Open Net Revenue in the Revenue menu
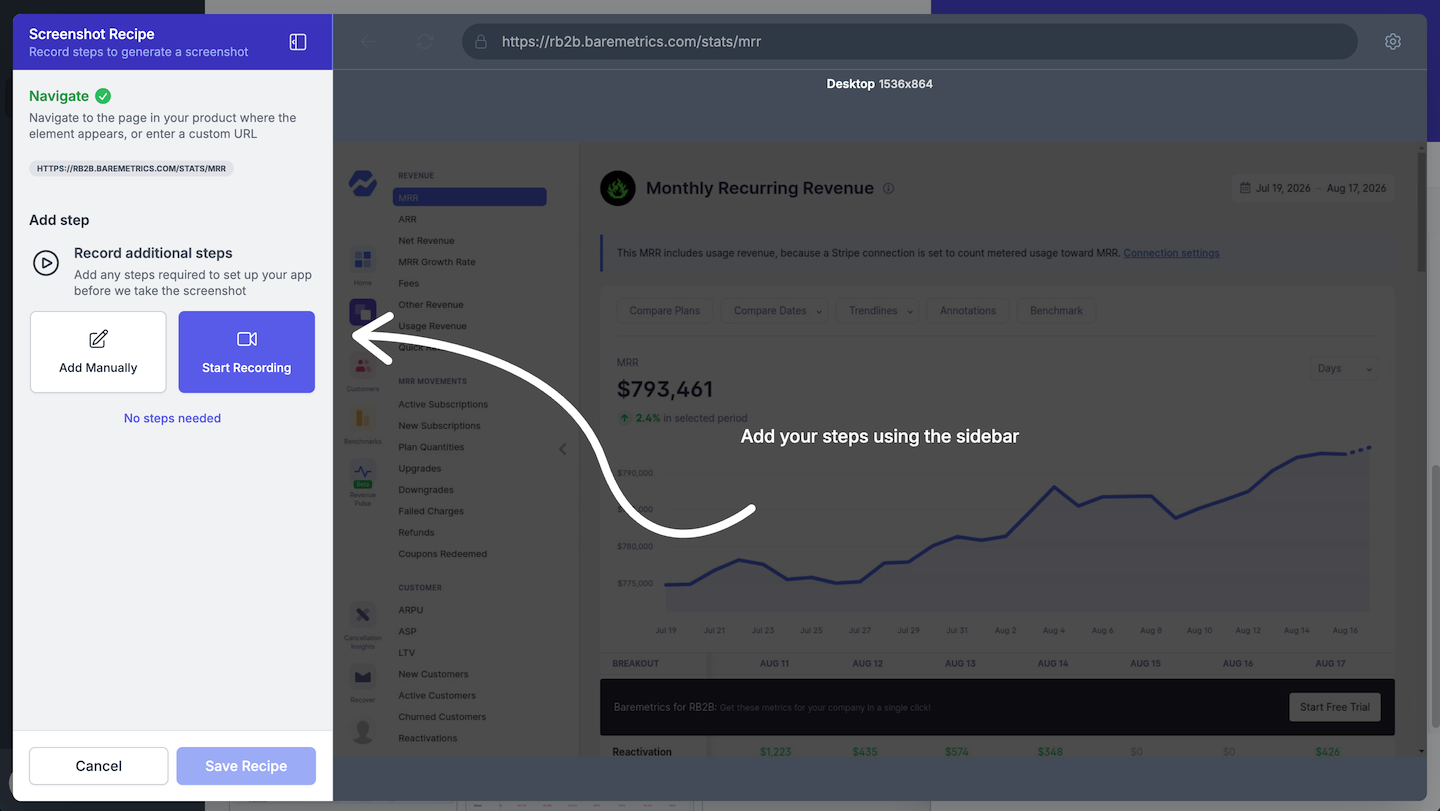The height and width of the screenshot is (811, 1440). click(426, 241)
